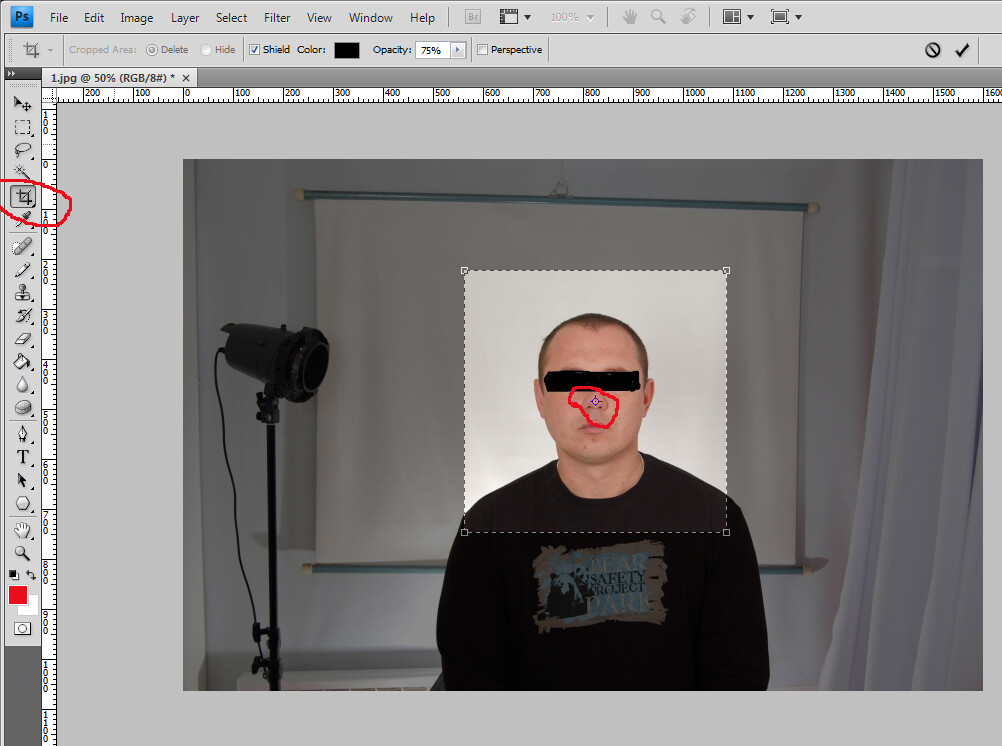Click the red foreground color swatch

tap(18, 595)
